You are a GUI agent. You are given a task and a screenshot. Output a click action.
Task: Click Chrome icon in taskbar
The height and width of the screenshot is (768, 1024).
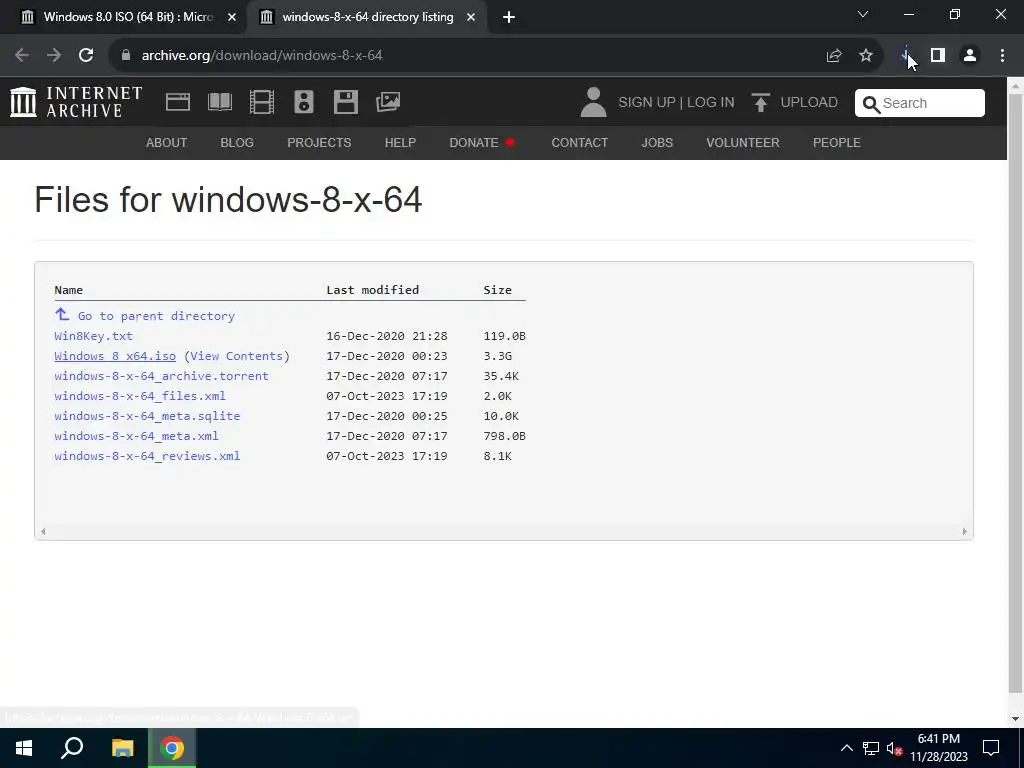[172, 748]
